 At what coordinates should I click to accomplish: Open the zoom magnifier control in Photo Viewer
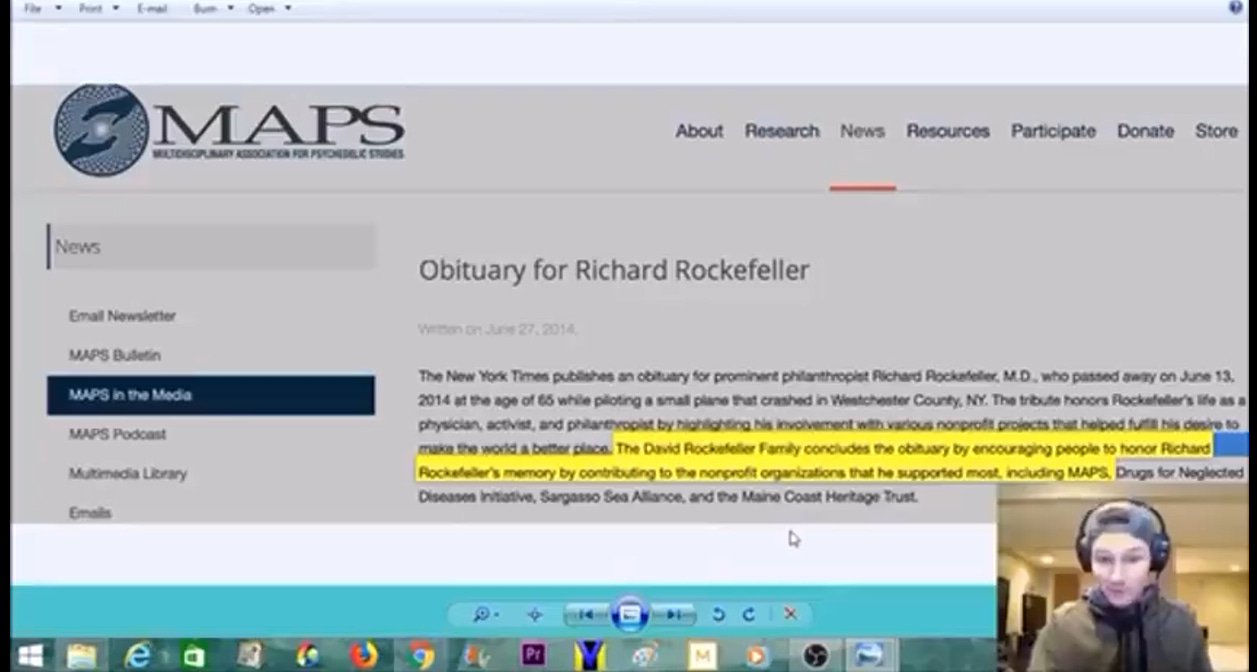485,614
